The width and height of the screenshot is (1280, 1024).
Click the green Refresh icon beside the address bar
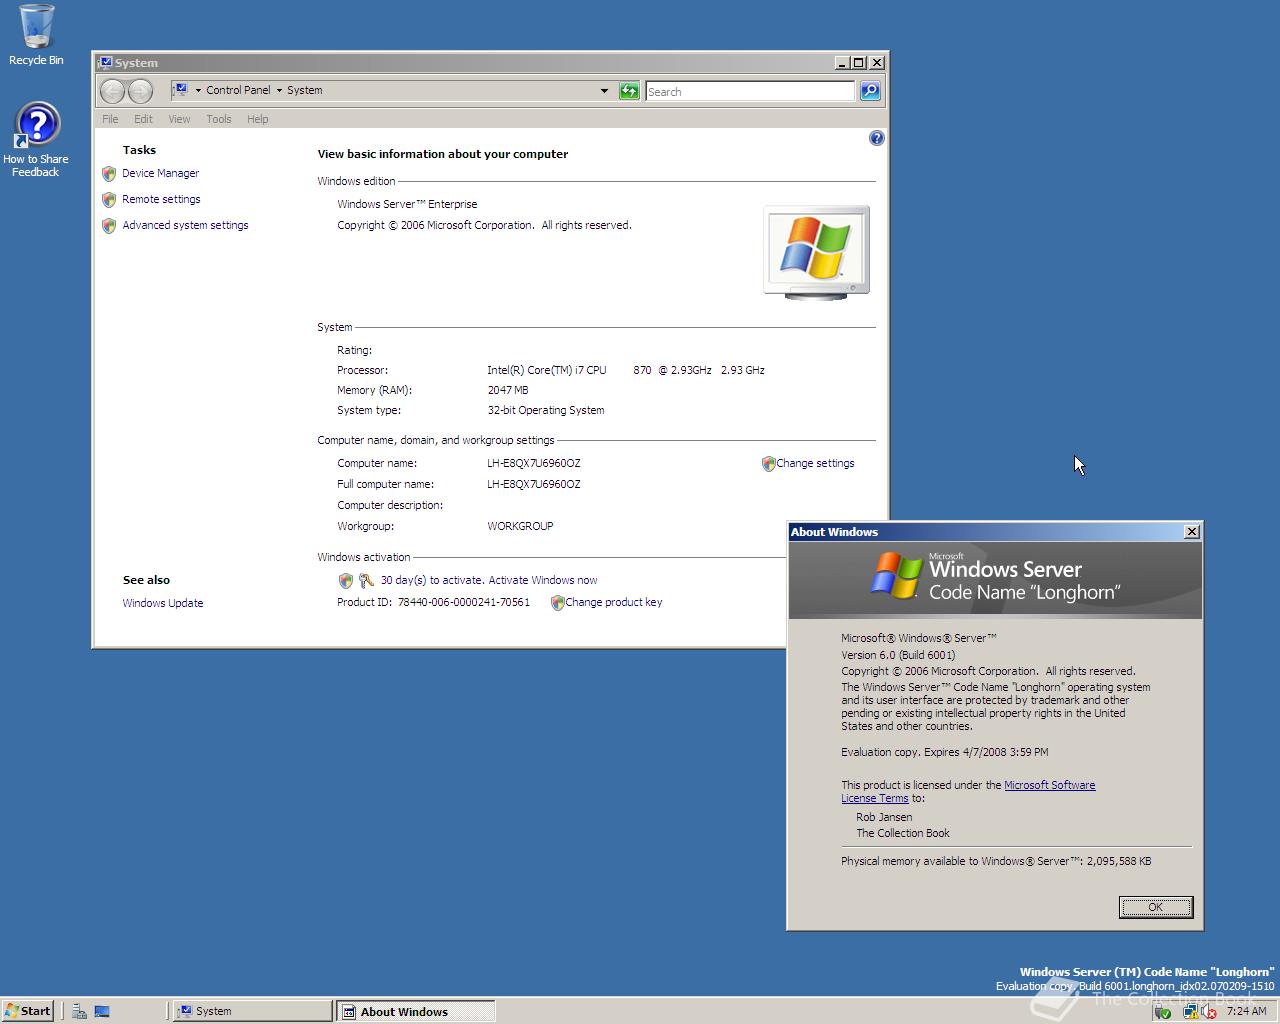point(629,91)
